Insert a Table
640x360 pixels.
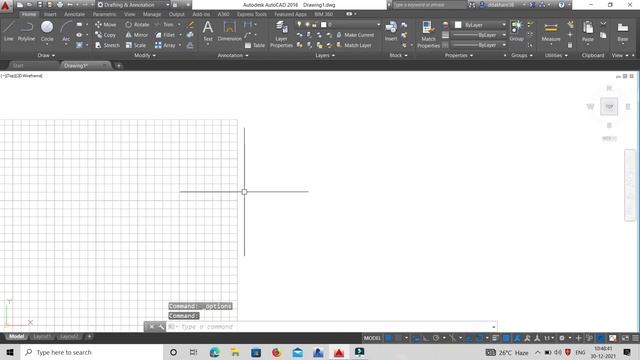pyautogui.click(x=255, y=45)
